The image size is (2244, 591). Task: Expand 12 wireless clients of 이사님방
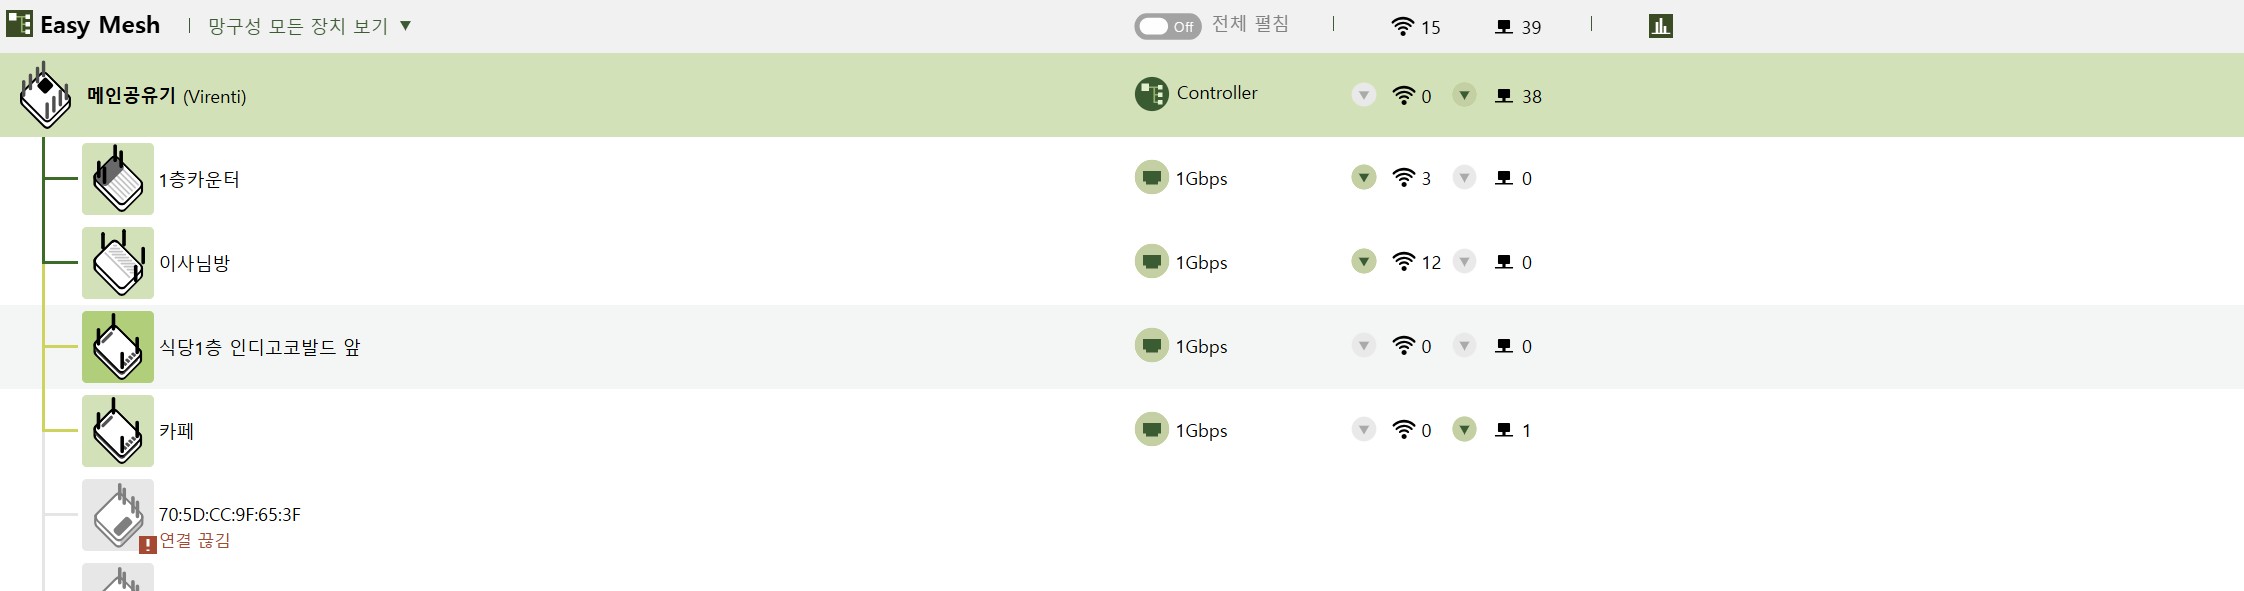click(x=1363, y=262)
